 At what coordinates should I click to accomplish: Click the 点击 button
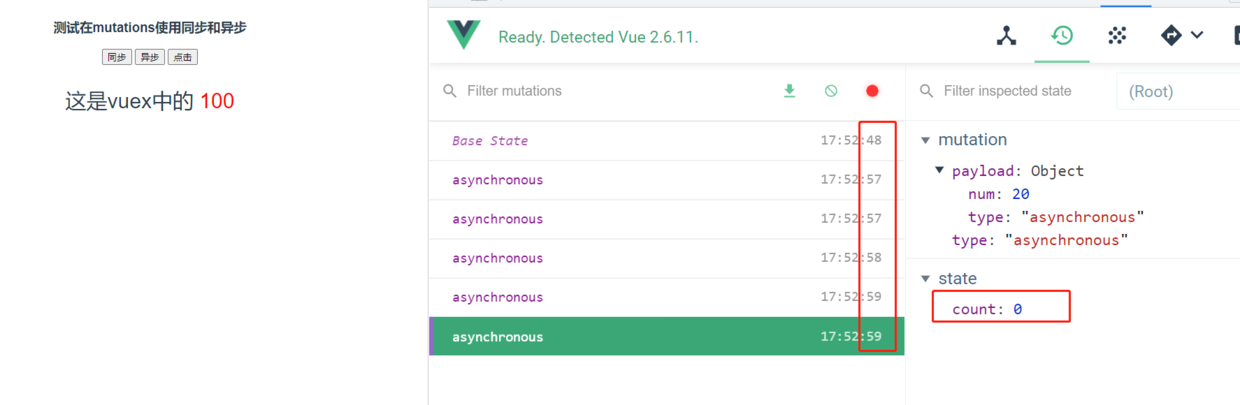182,57
